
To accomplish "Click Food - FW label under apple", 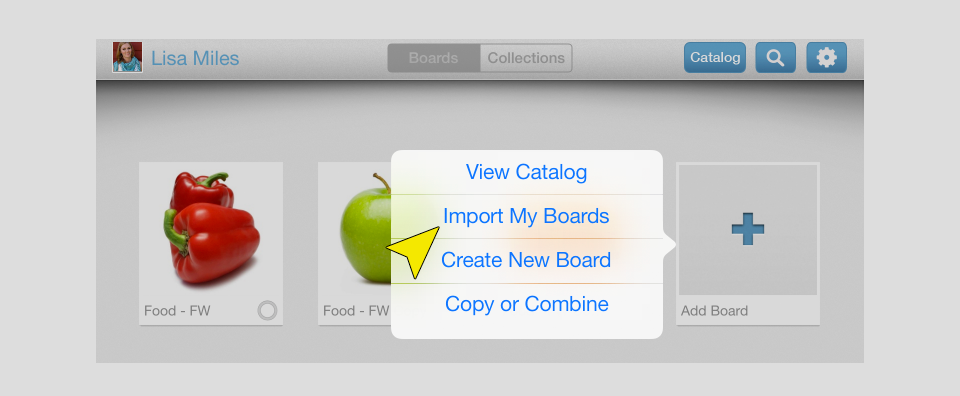I will click(356, 311).
